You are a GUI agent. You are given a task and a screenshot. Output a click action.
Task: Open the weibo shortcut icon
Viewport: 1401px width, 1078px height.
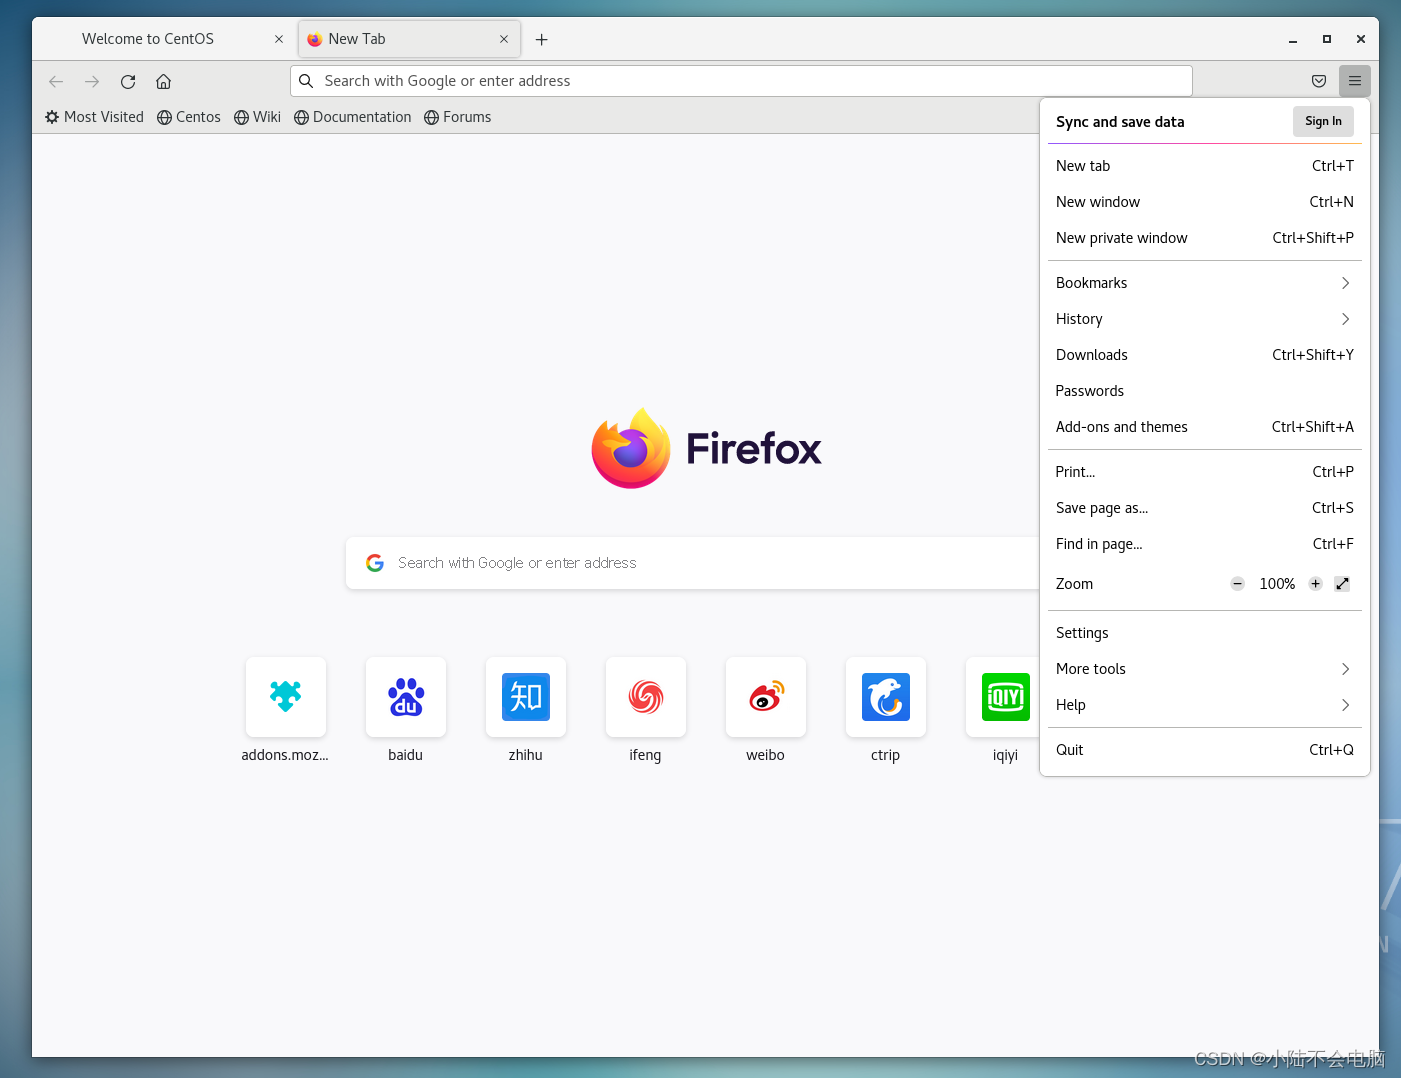tap(765, 697)
